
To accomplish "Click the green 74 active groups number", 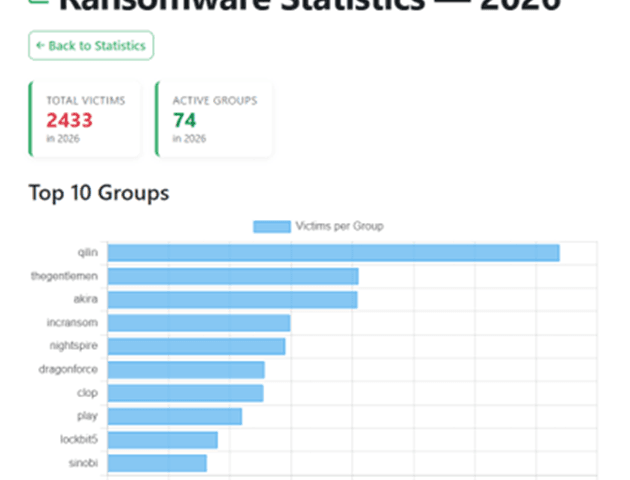I will 186,120.
